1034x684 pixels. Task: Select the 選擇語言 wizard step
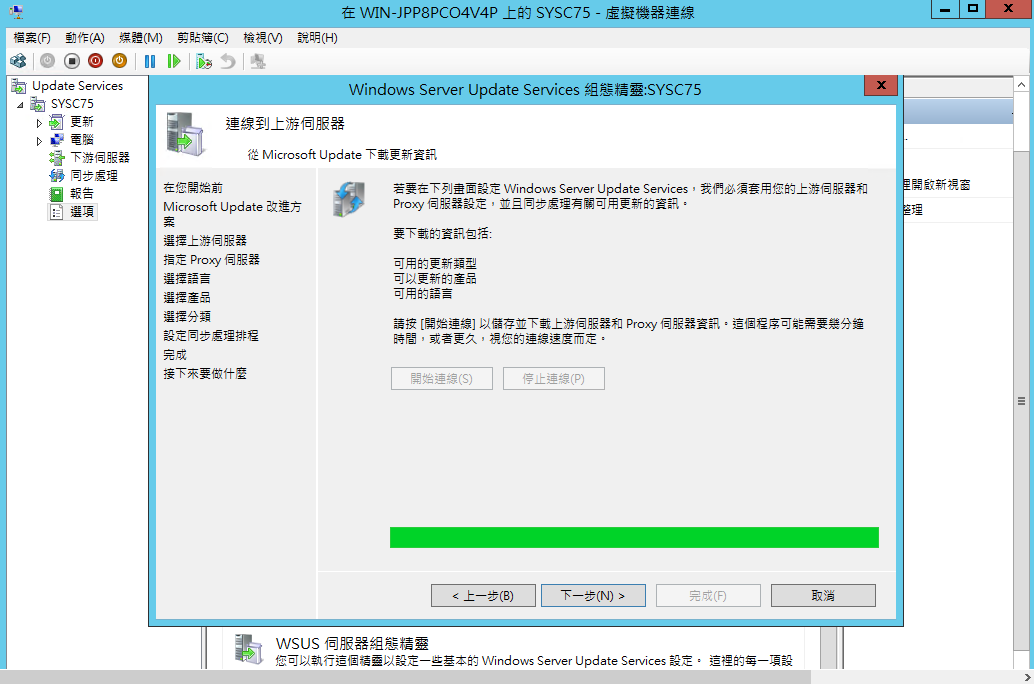[x=187, y=279]
